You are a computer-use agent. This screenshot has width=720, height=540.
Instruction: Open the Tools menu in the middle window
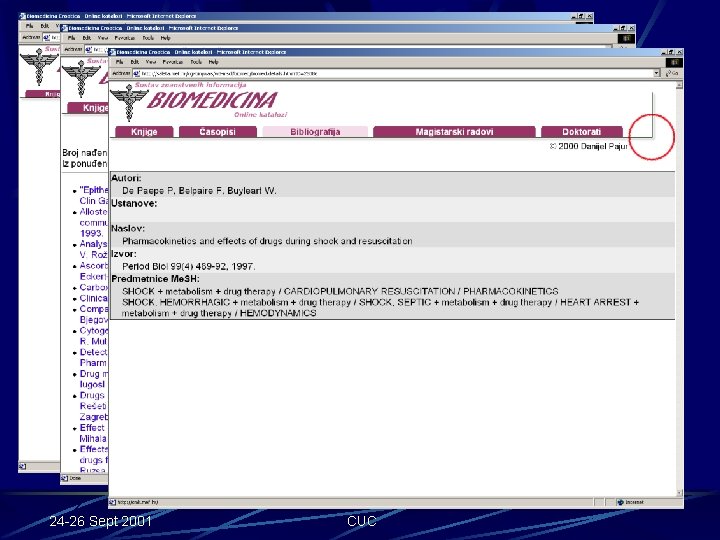pyautogui.click(x=148, y=38)
